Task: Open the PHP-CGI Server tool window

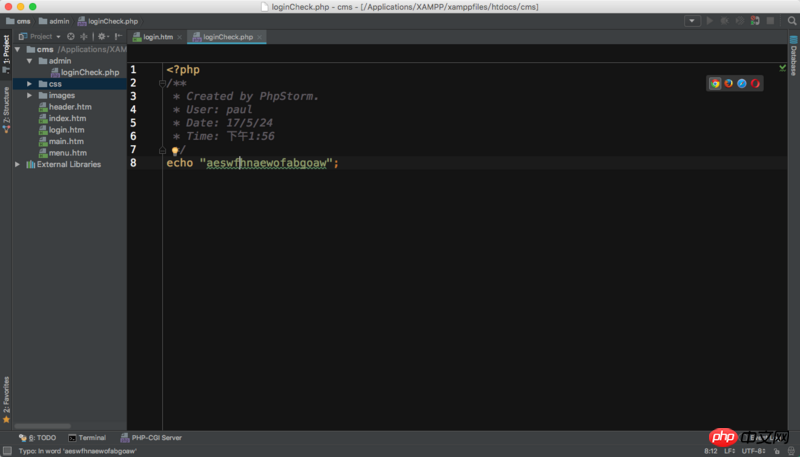Action: [x=150, y=438]
